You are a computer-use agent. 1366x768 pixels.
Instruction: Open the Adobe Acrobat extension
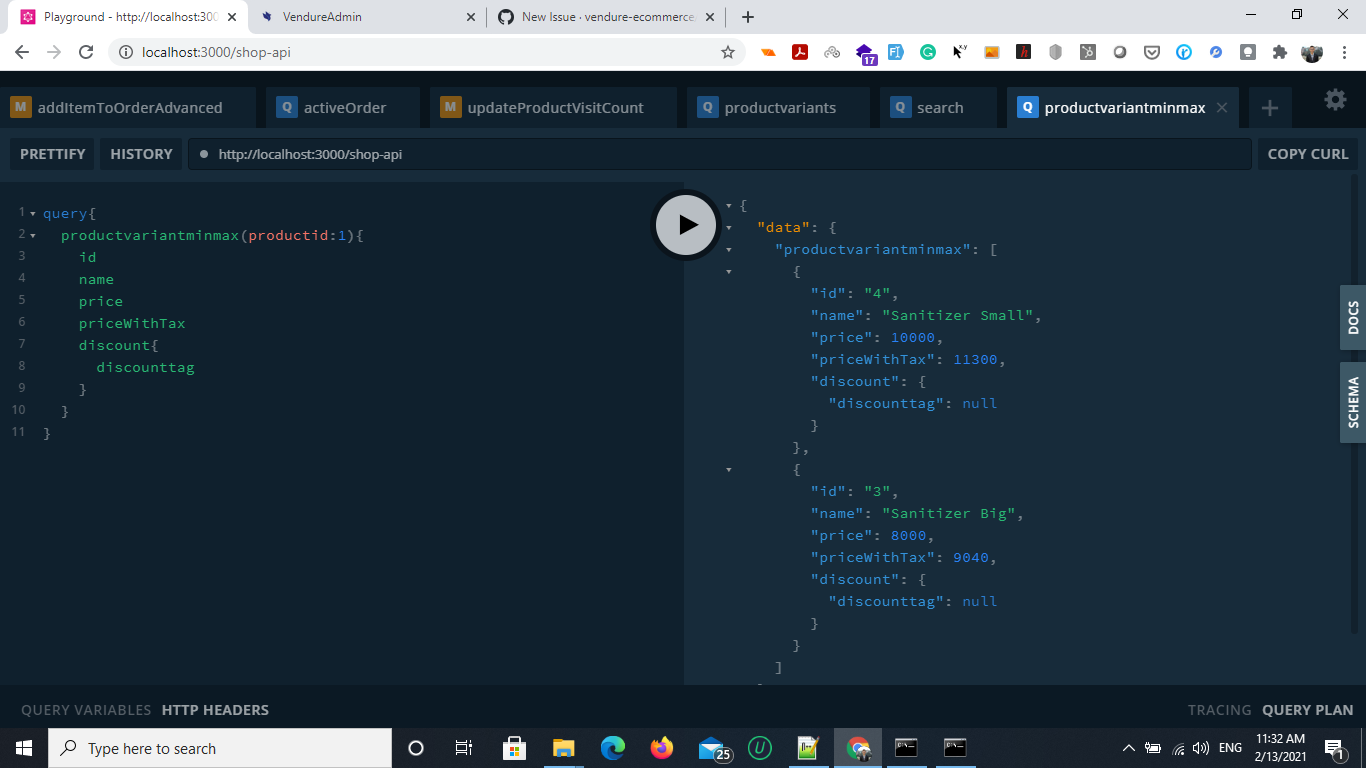pos(800,51)
